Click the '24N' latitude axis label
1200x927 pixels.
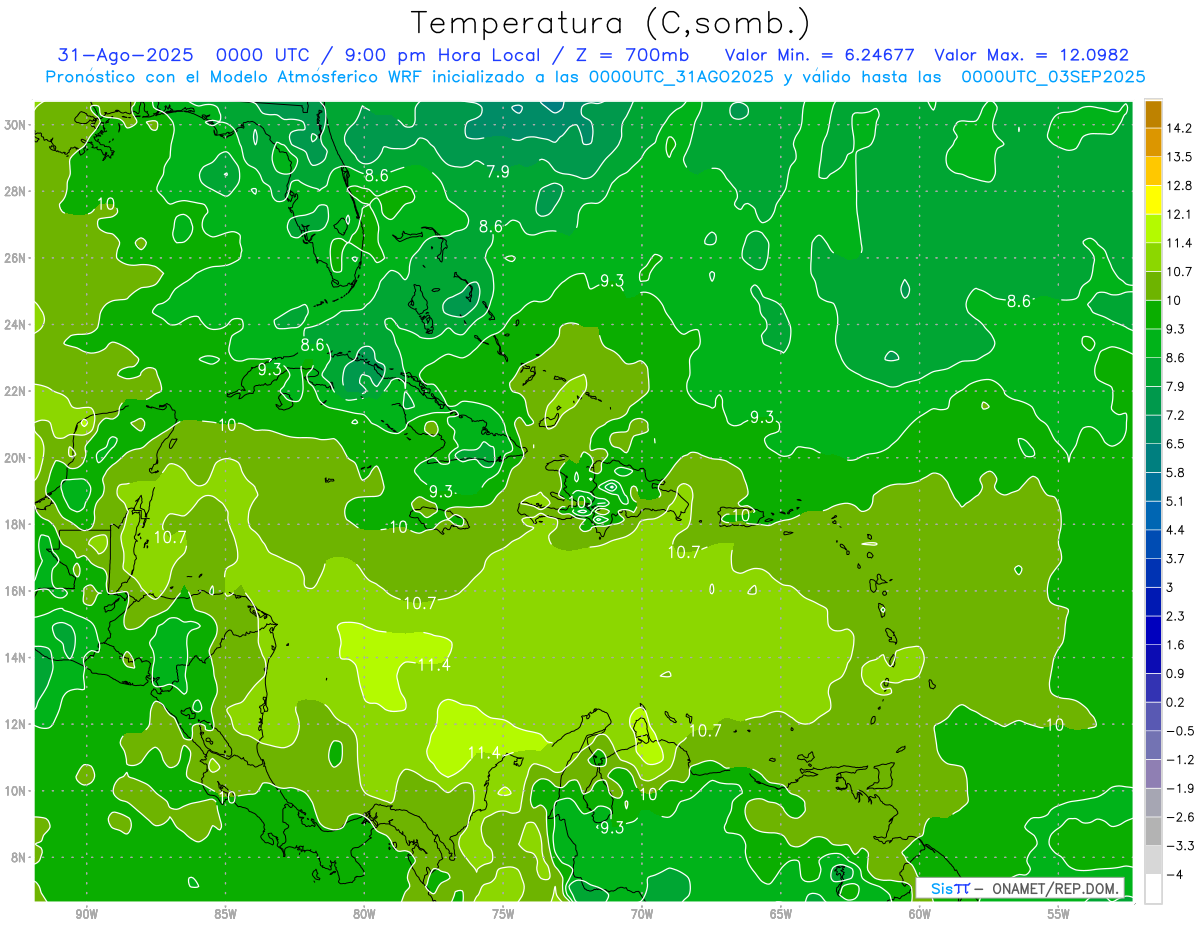(x=16, y=325)
